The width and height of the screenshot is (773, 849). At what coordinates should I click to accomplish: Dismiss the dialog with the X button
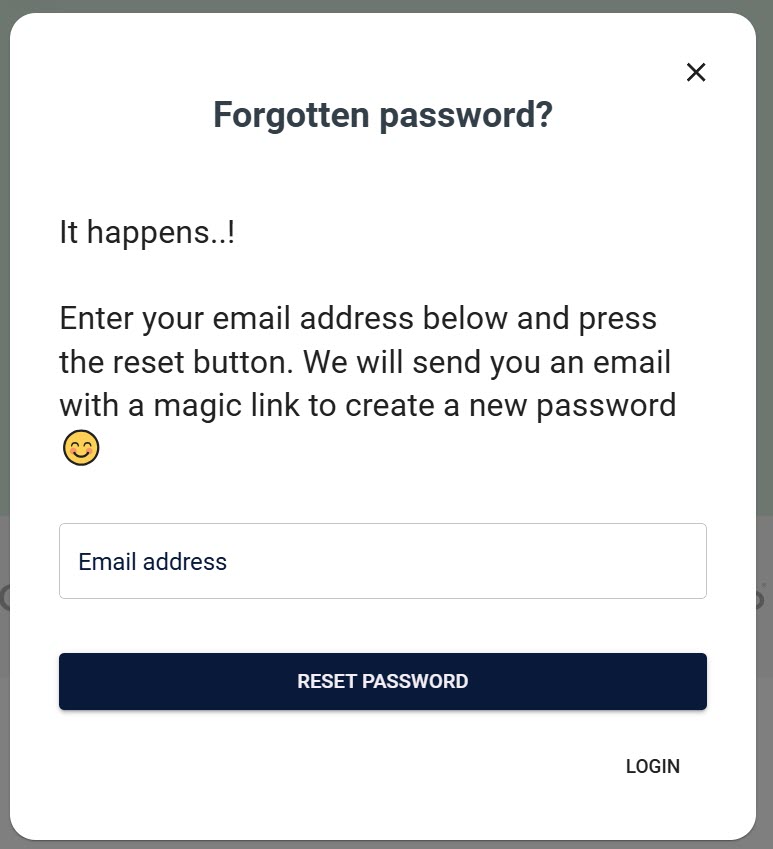[696, 72]
